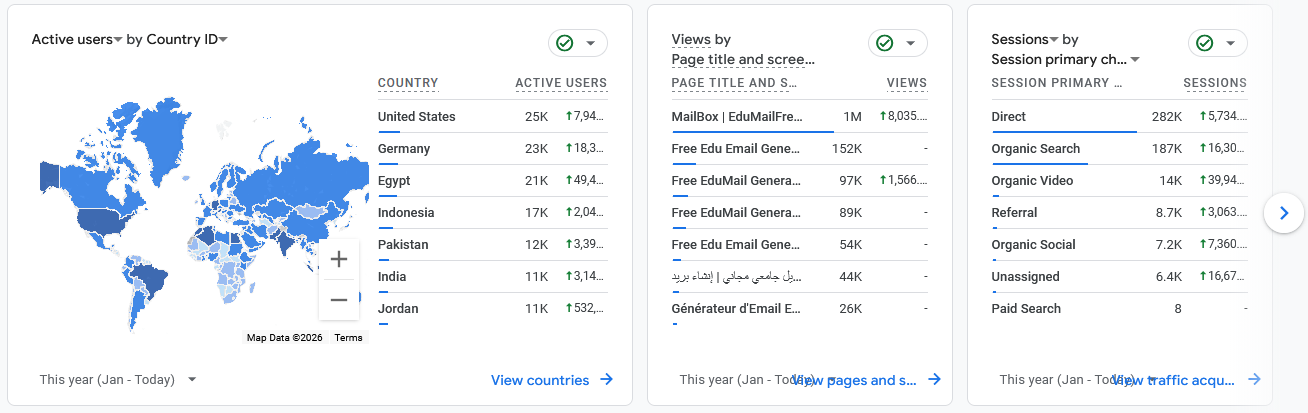Click the green check status icon on Views card
1308x413 pixels.
884,43
